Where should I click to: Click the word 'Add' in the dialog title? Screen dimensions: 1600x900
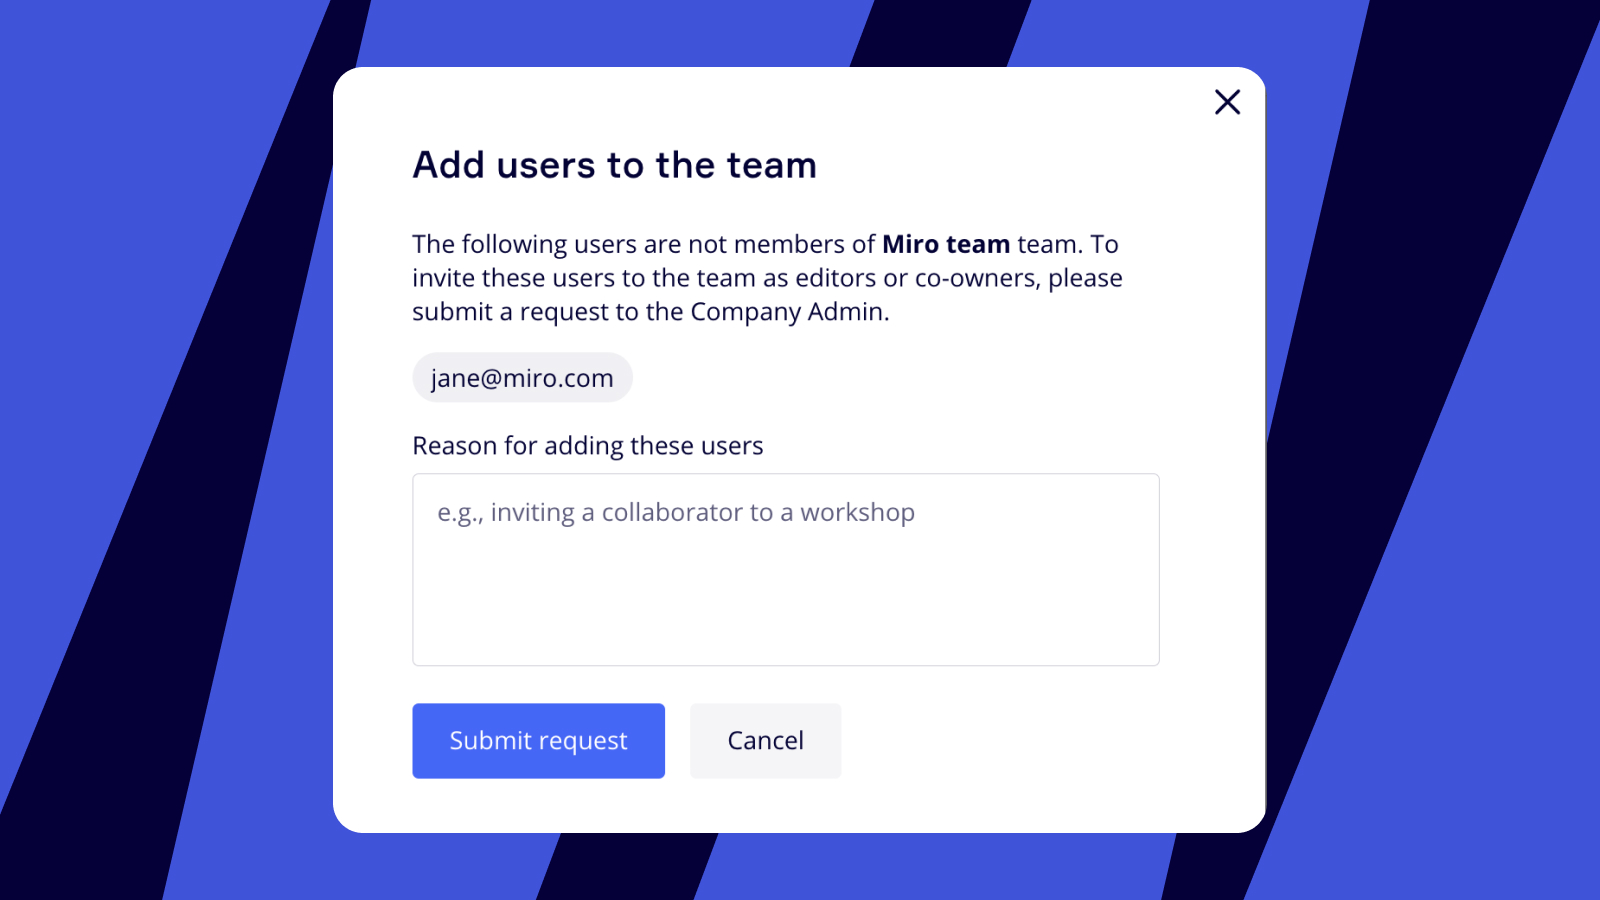[449, 165]
